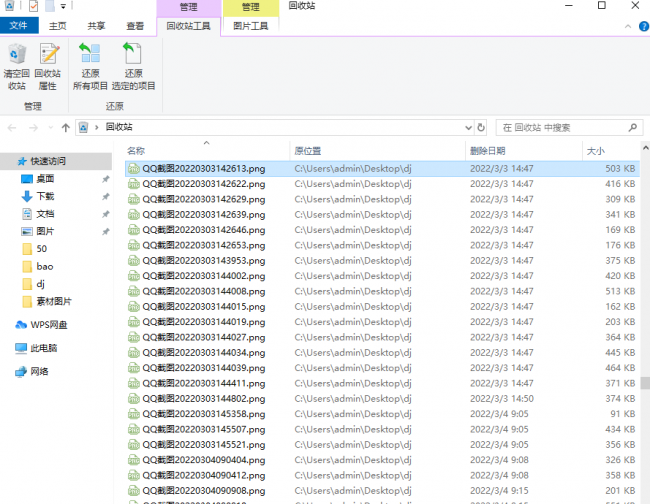Go up one folder level
This screenshot has height=504, width=650.
pos(65,128)
